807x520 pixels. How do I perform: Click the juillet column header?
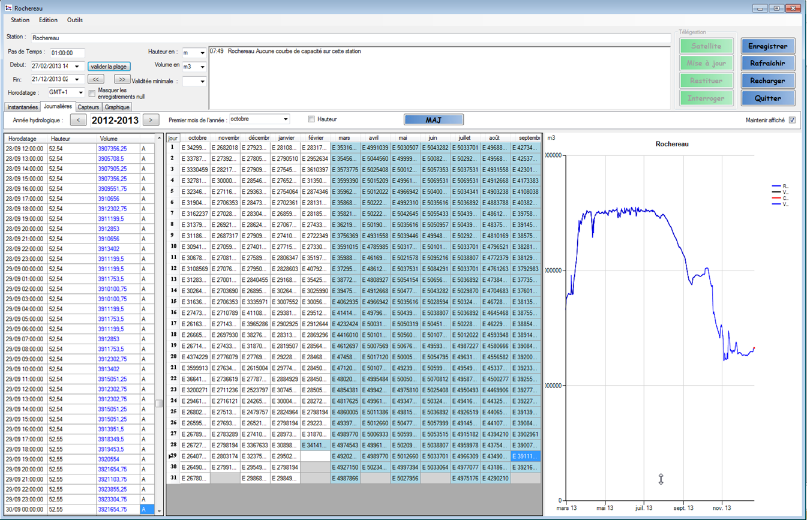tap(465, 138)
